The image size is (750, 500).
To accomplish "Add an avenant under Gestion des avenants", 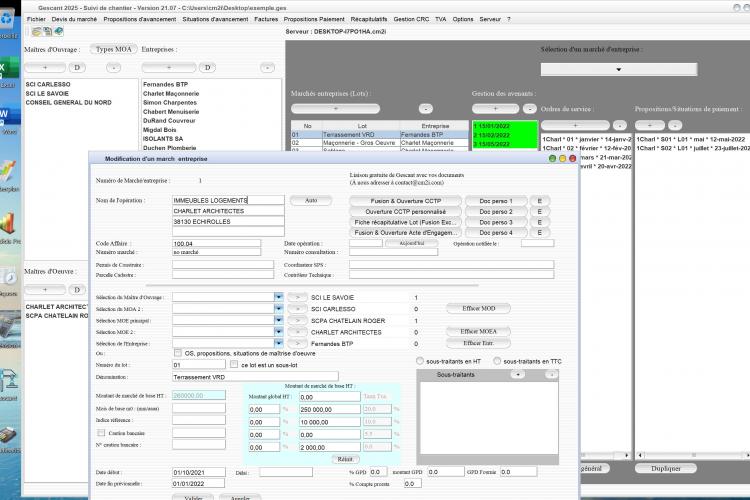I will (x=495, y=109).
